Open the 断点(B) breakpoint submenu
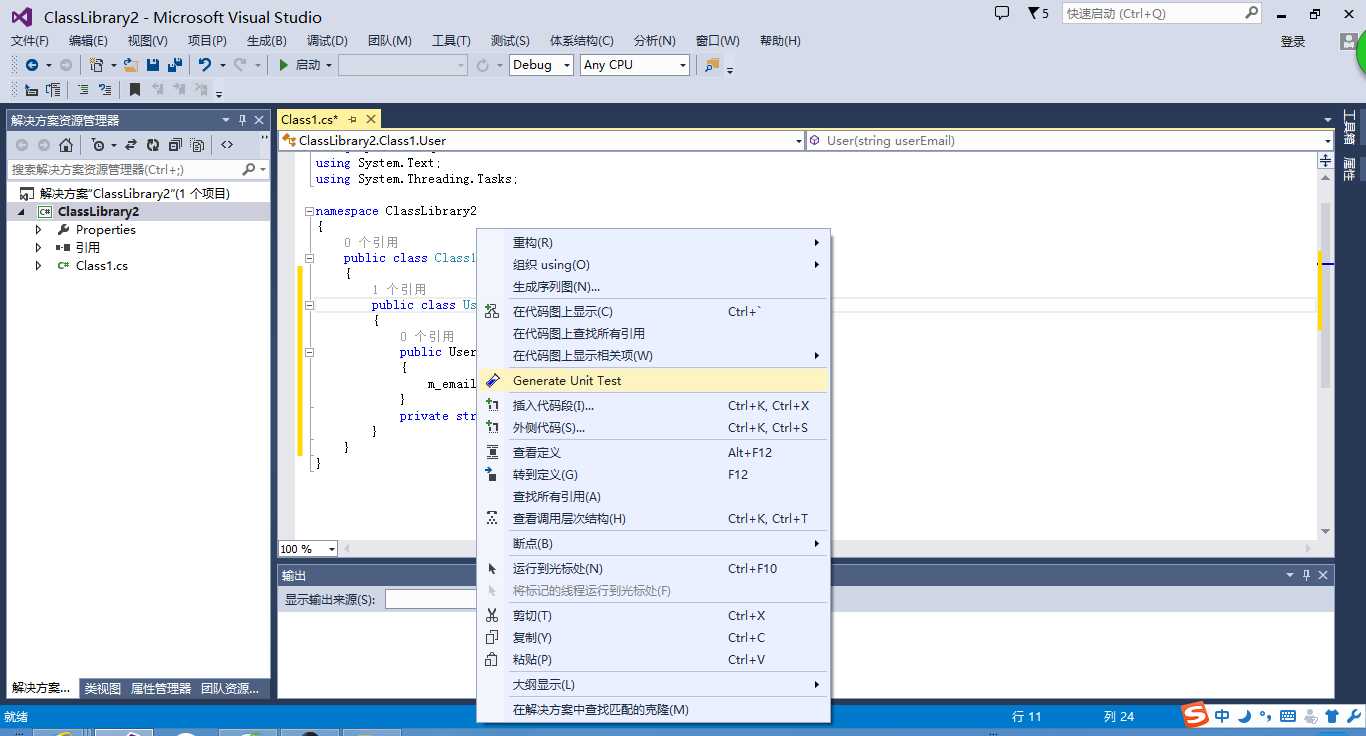Screen dimensions: 1366x736 pos(653,544)
